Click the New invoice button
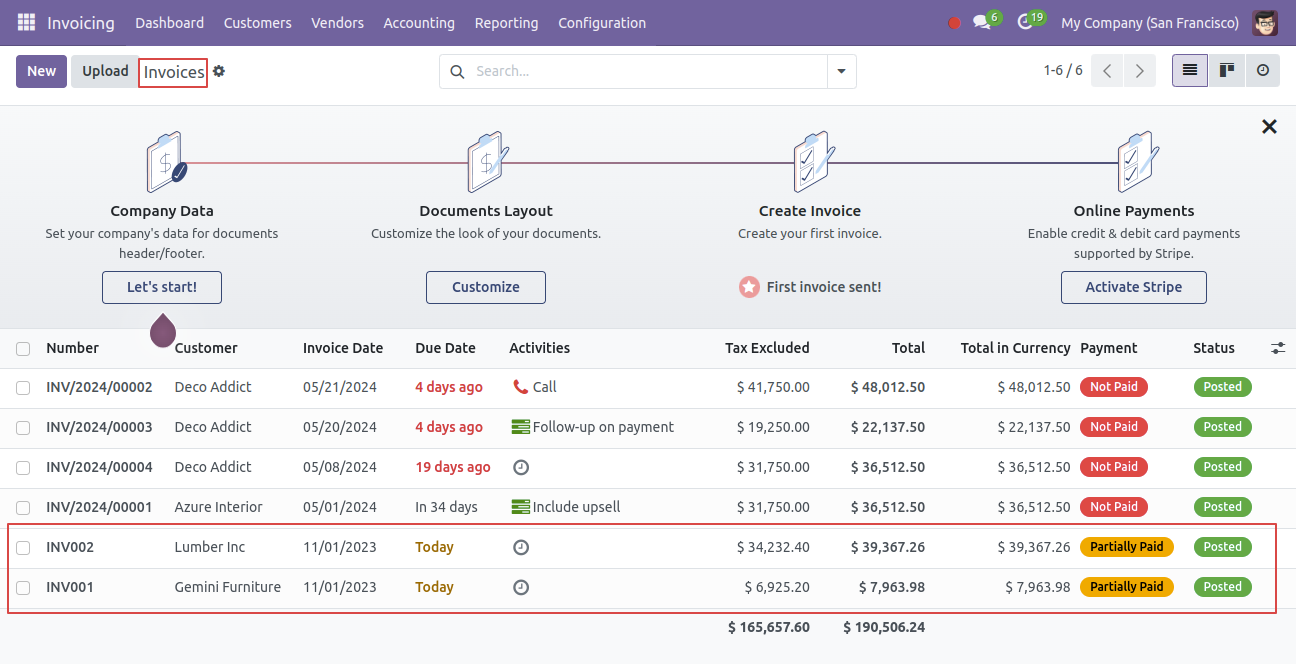 pyautogui.click(x=41, y=71)
